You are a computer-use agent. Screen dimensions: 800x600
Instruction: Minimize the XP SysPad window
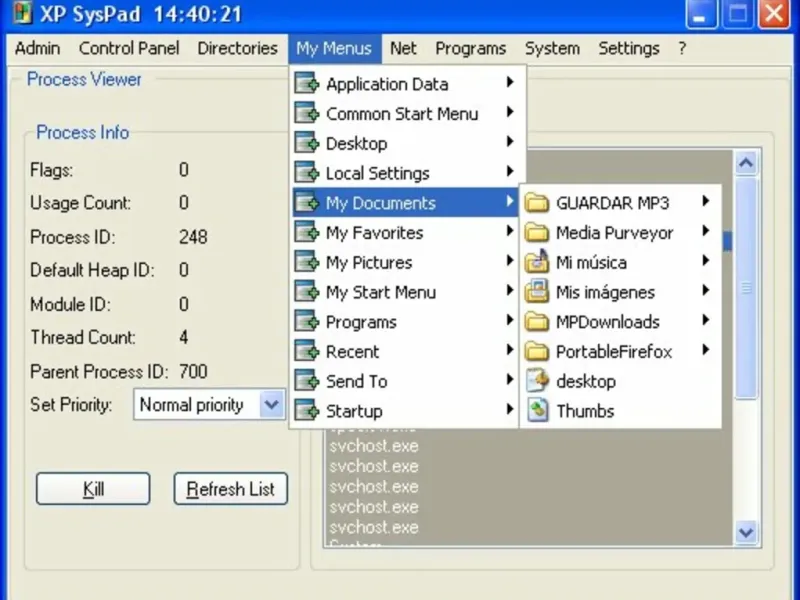(x=701, y=14)
